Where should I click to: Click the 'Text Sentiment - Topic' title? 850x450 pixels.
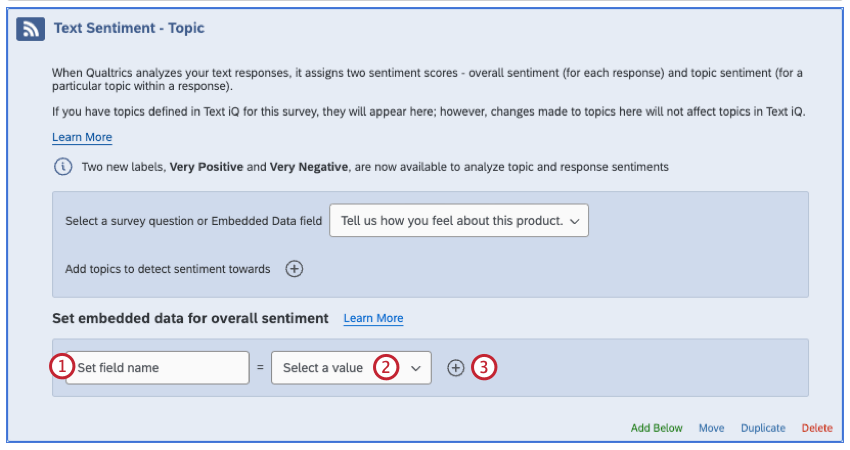(129, 28)
